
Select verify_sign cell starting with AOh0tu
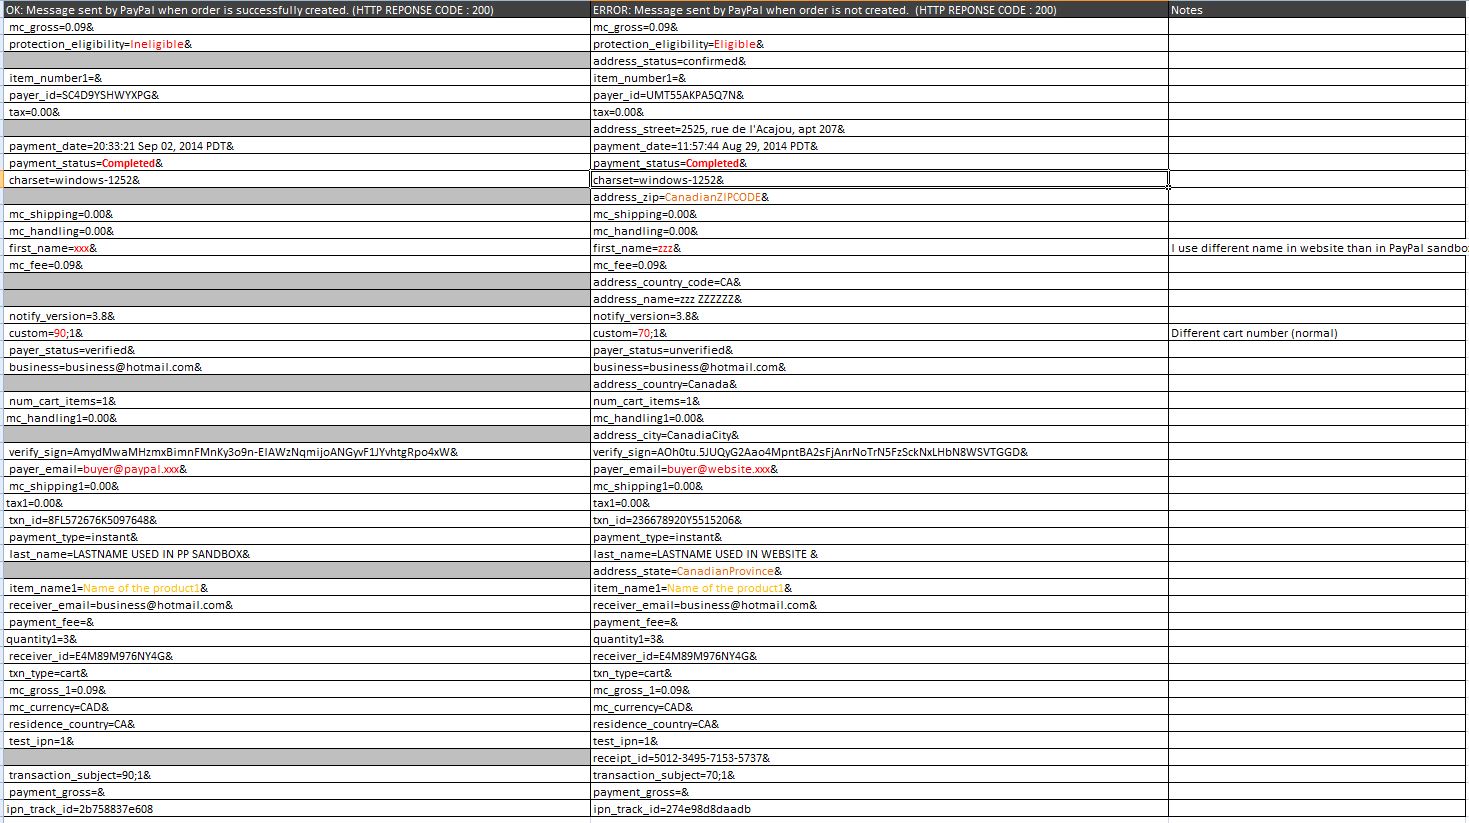(x=879, y=452)
